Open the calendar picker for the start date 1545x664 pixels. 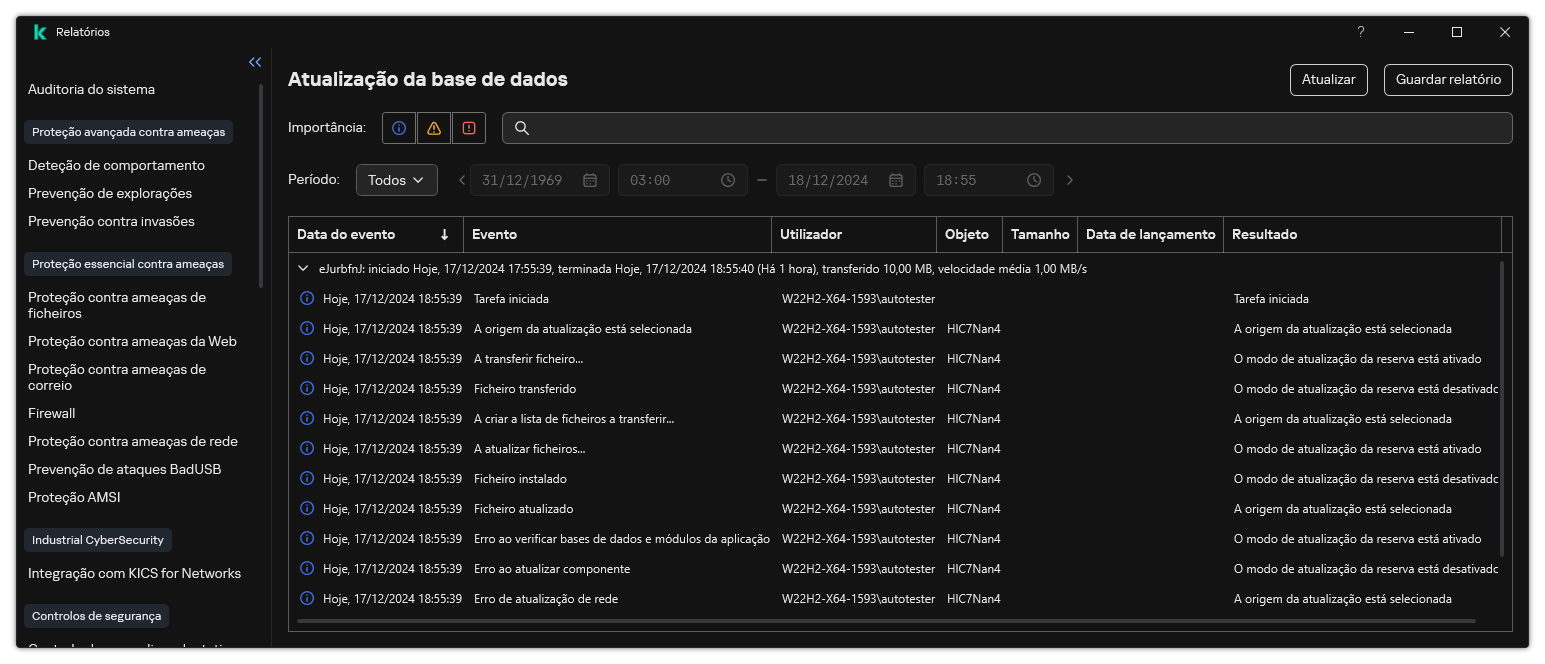coord(590,180)
